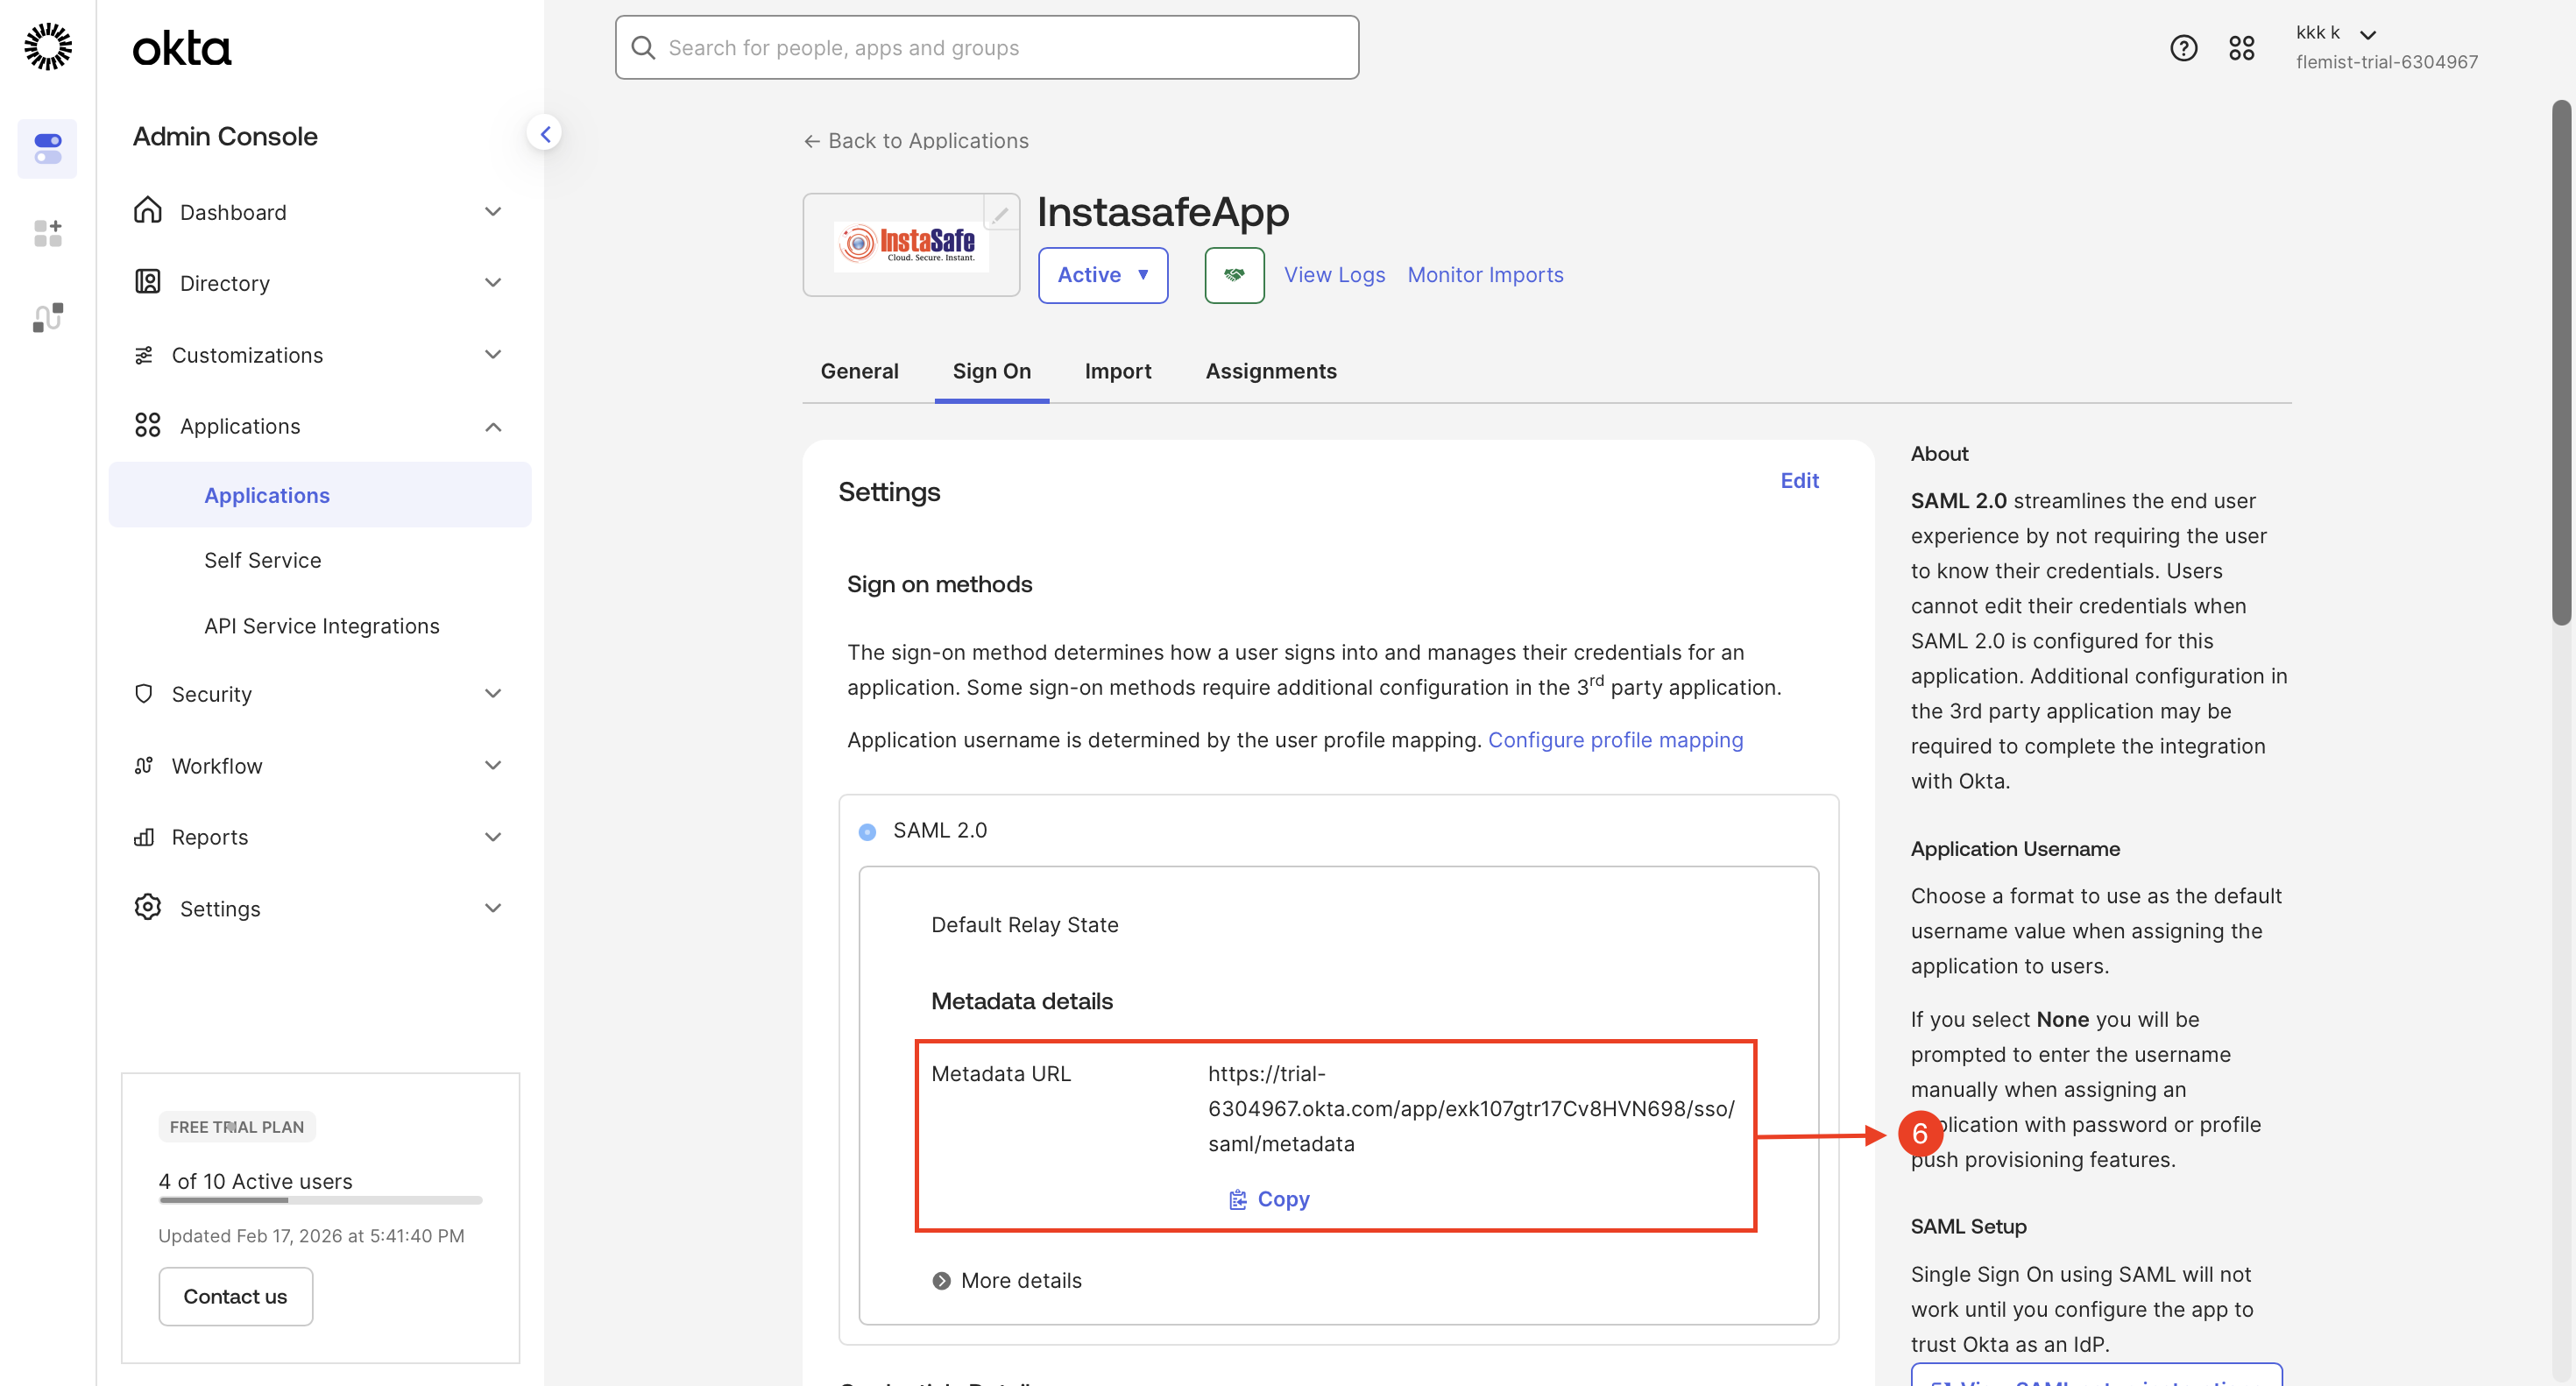Open the Active status dropdown

point(1102,275)
